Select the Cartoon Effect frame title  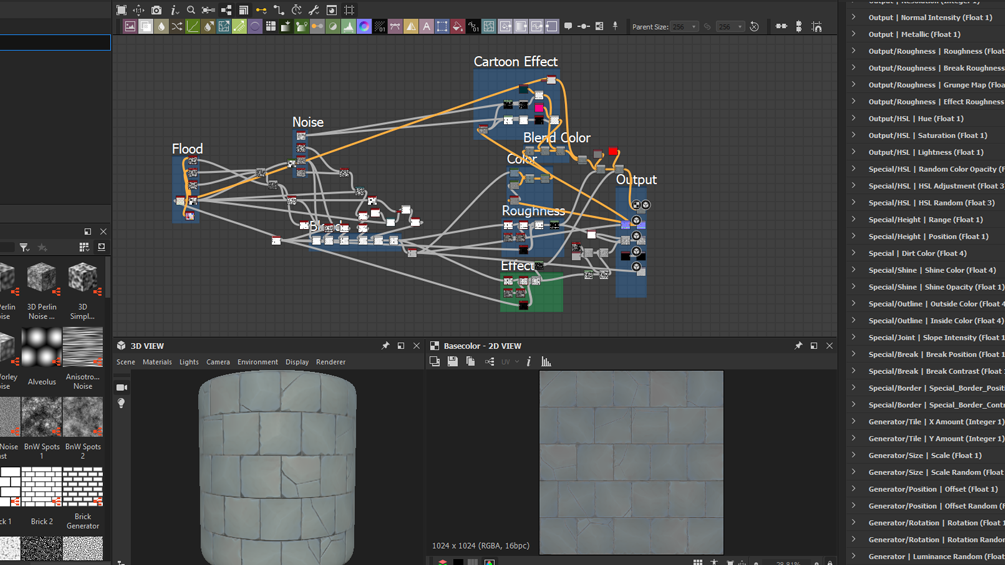pos(515,61)
